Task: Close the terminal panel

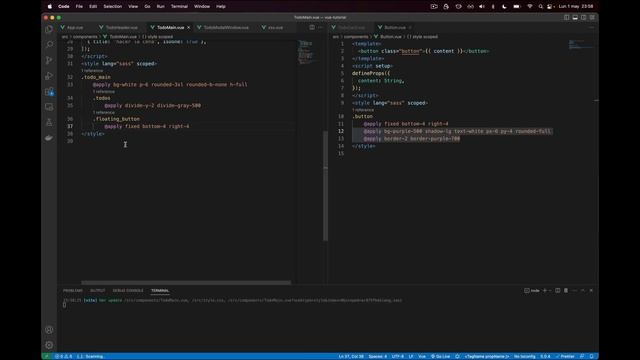Action: click(591, 291)
